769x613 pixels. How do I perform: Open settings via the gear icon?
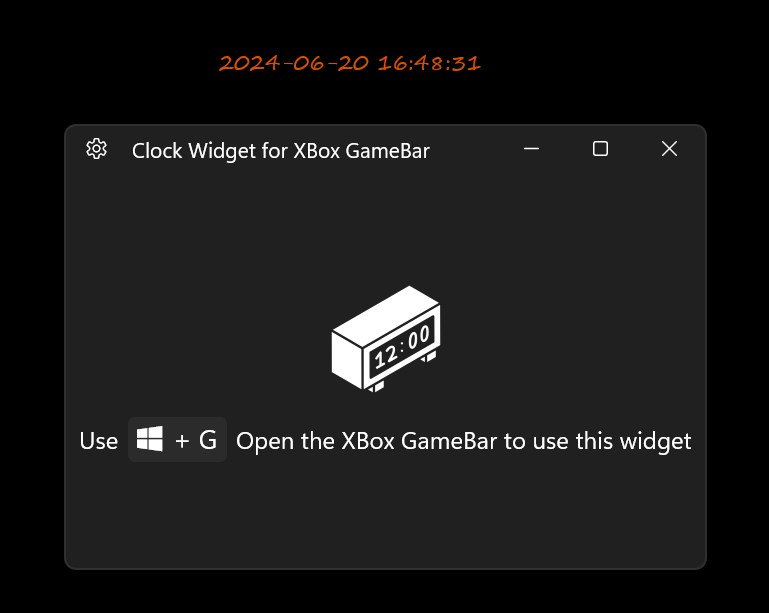[x=96, y=149]
